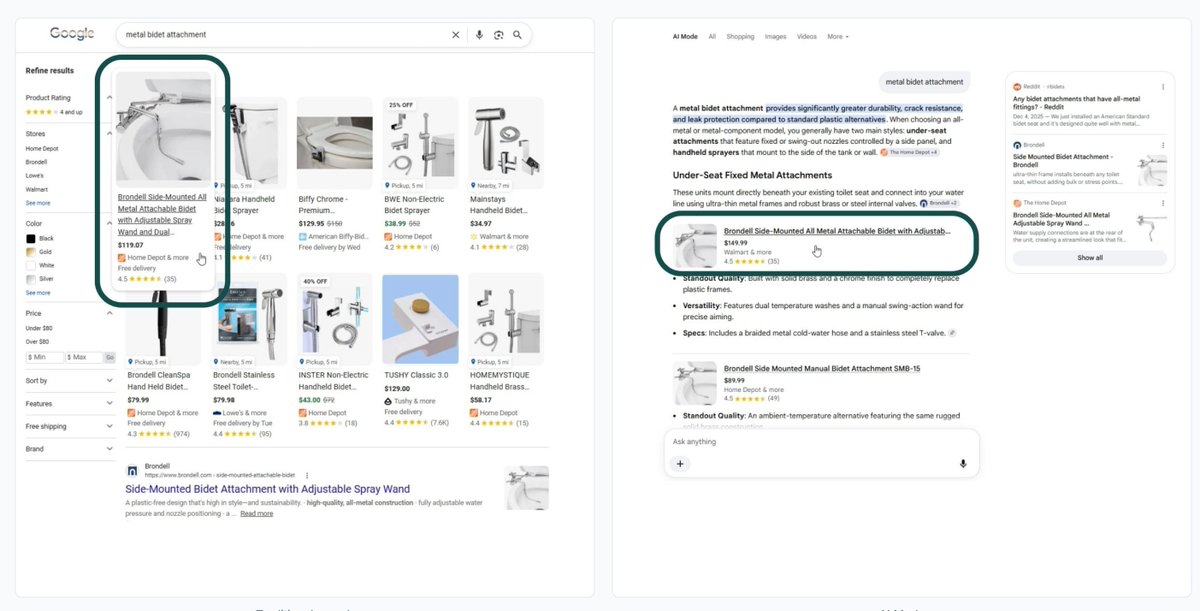Open three-dot menu on The Home Depot source card
This screenshot has height=611, width=1200.
(1163, 203)
